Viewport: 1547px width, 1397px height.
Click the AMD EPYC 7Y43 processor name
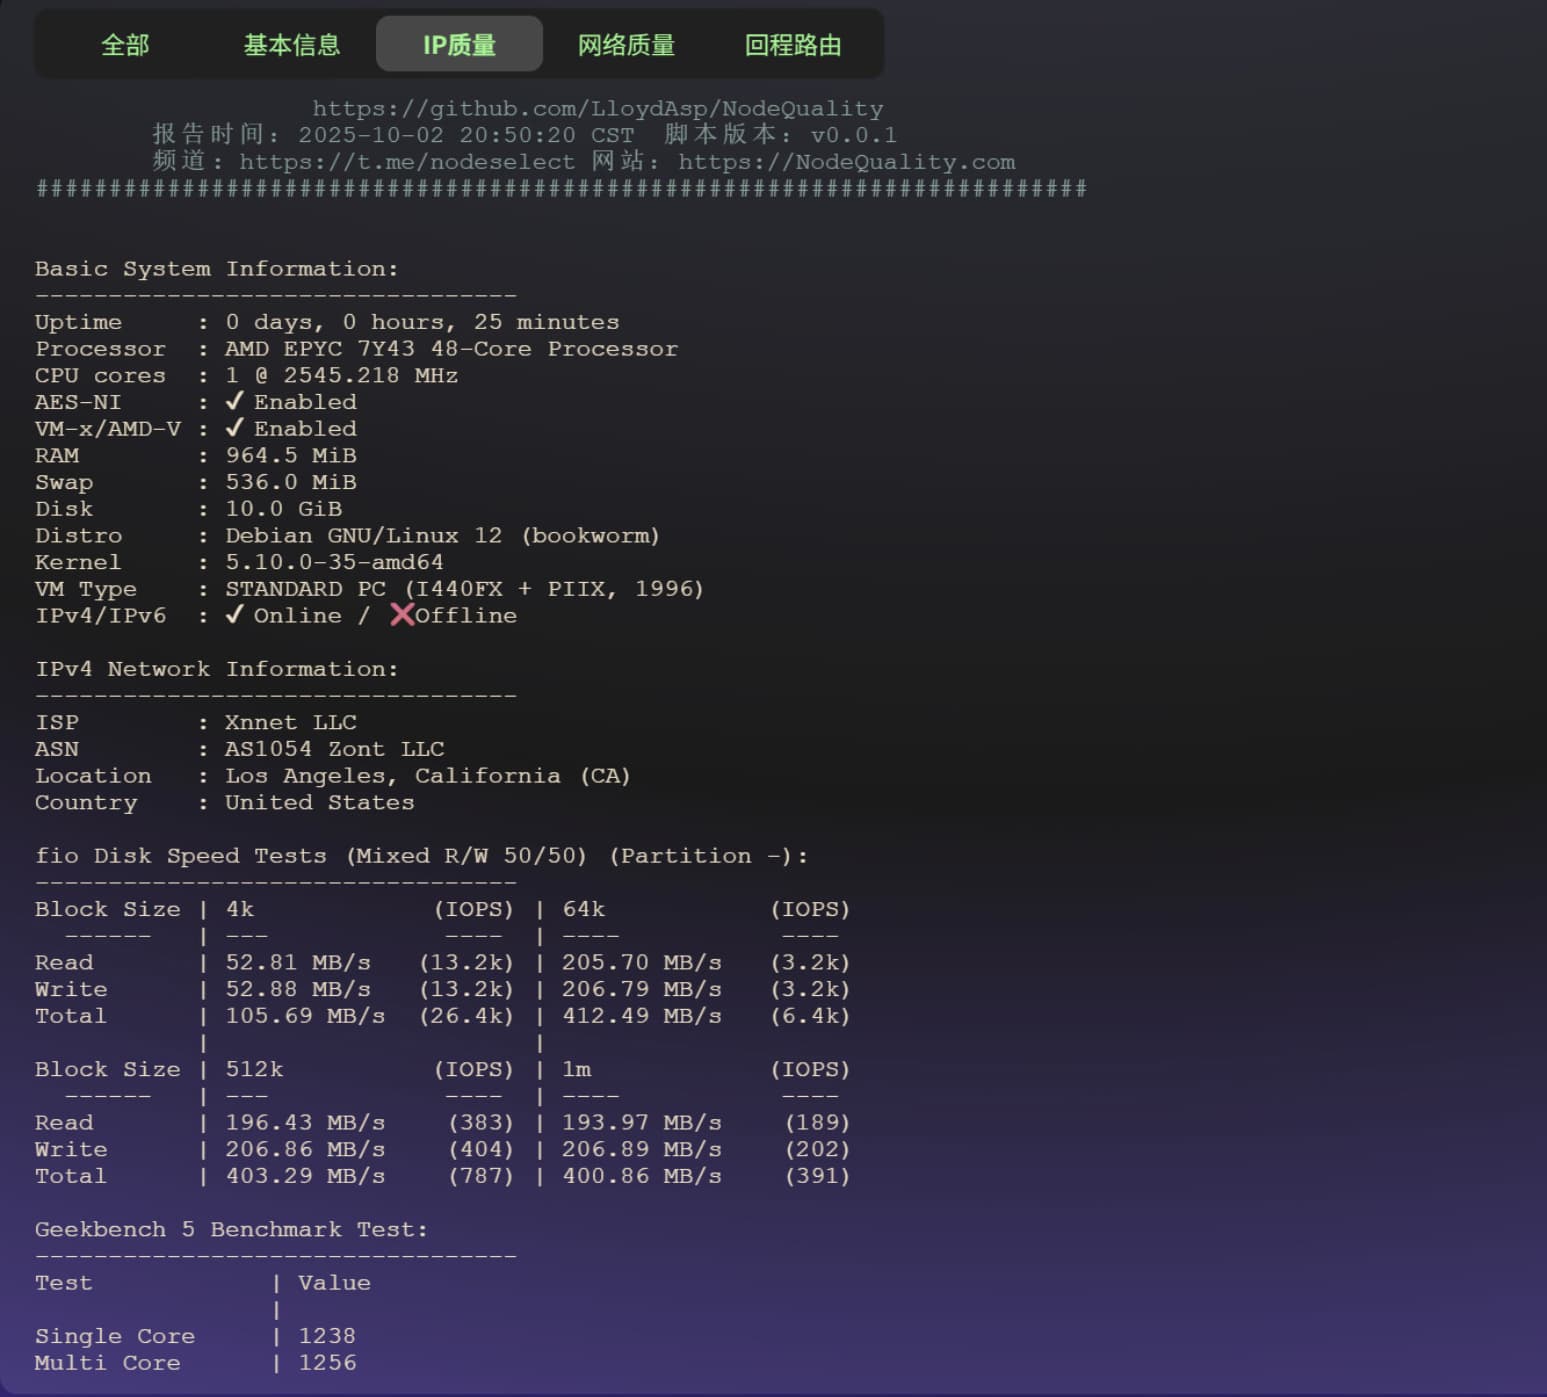451,348
